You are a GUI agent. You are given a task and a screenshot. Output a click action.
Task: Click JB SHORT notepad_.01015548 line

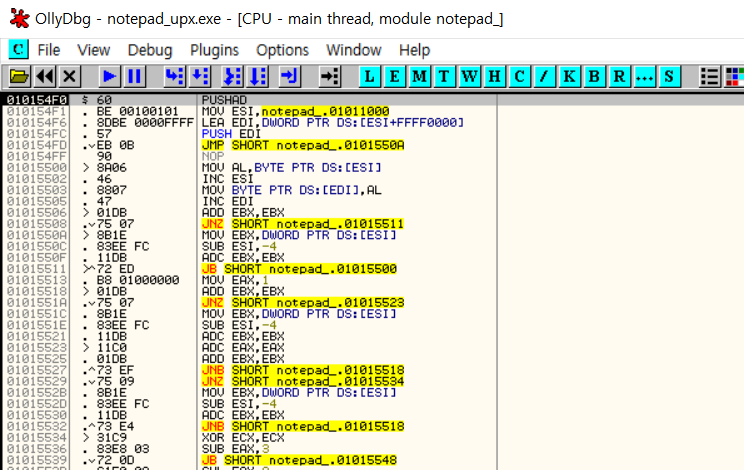click(x=299, y=460)
